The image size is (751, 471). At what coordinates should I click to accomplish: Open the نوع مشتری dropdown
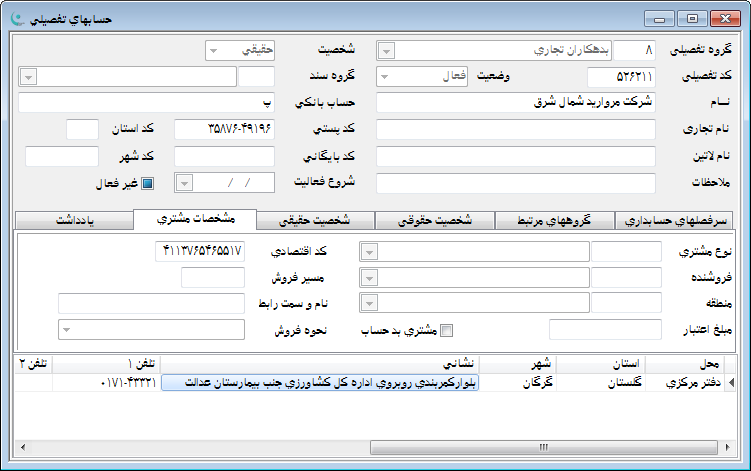pyautogui.click(x=368, y=252)
